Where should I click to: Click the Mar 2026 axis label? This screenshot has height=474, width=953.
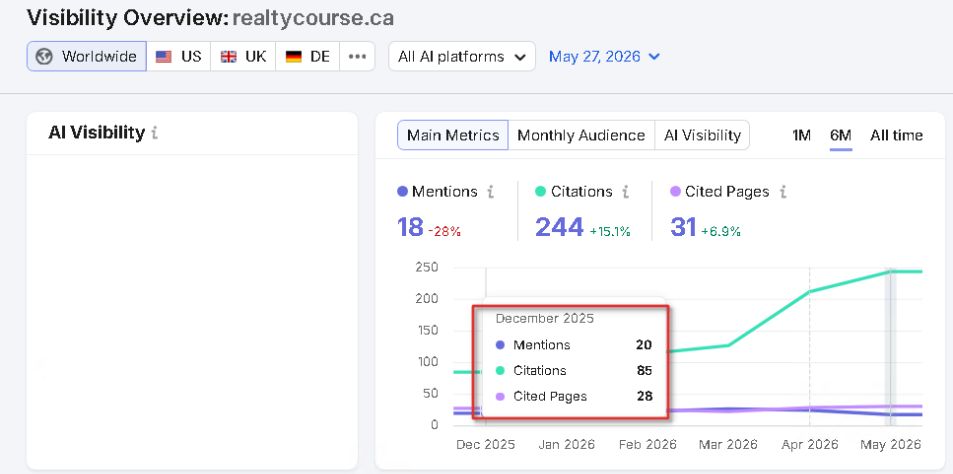(728, 445)
